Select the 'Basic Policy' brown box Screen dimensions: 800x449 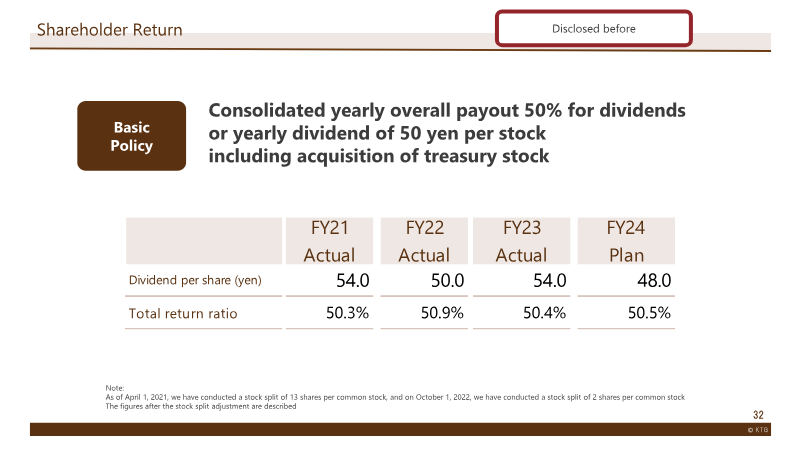point(132,136)
